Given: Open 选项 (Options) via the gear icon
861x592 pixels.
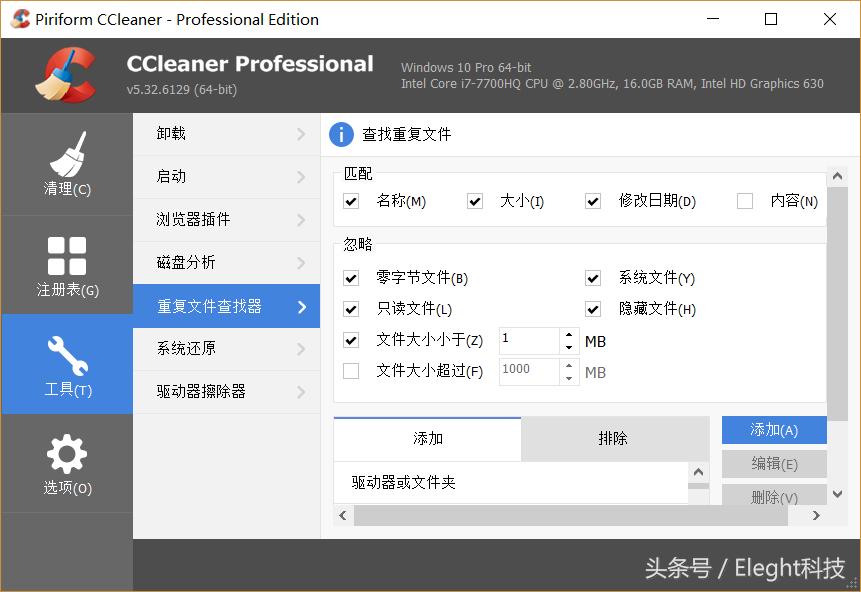Looking at the screenshot, I should 66,452.
